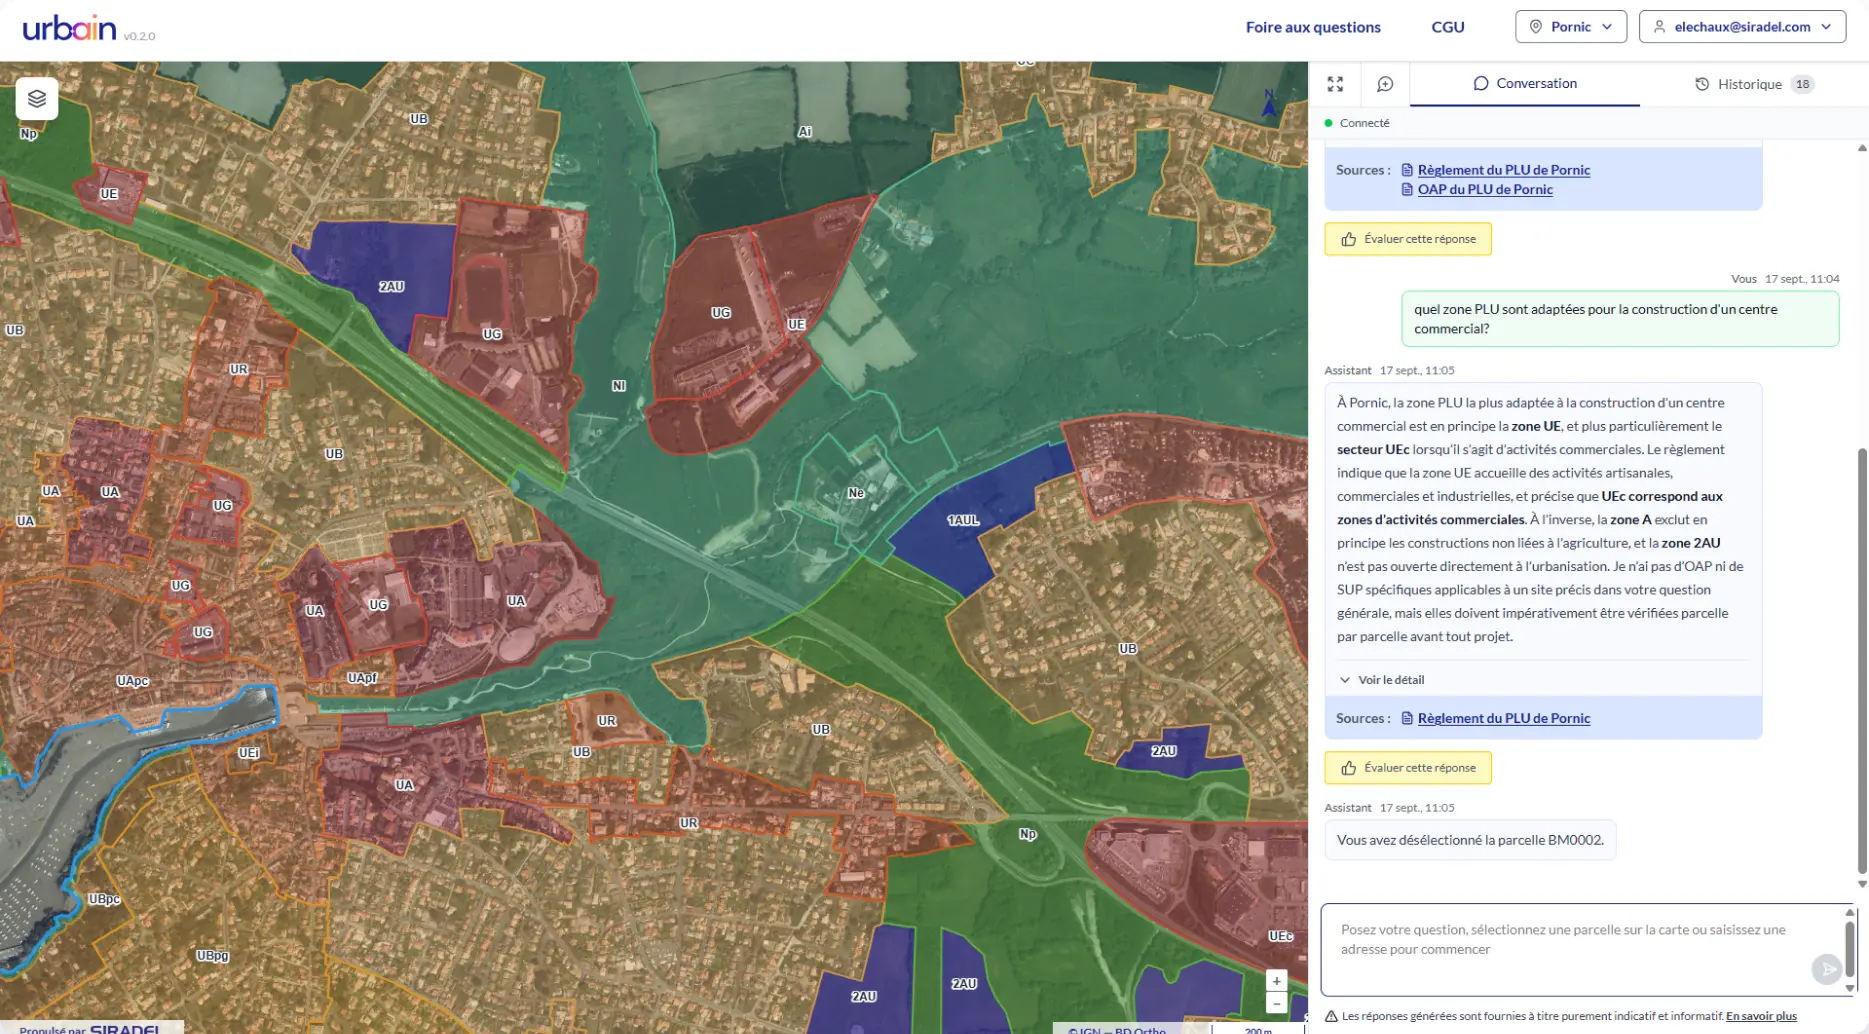Zoom out on the map
This screenshot has width=1869, height=1034.
tap(1276, 1003)
